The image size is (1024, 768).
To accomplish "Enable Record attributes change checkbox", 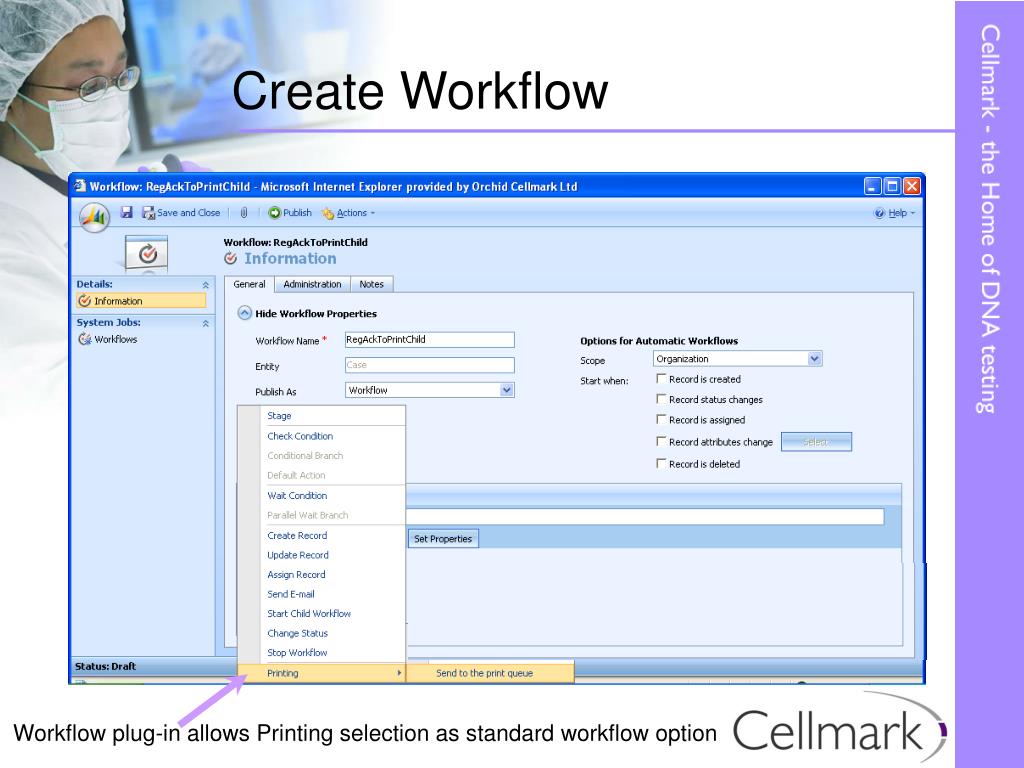I will click(662, 441).
